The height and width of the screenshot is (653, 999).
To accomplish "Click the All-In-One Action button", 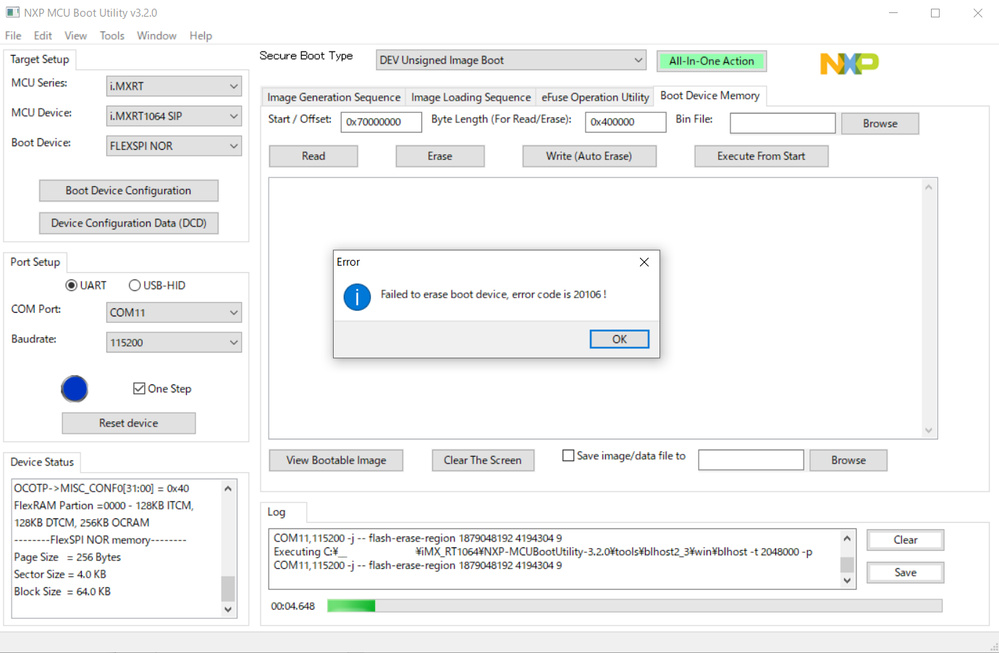I will pos(711,61).
